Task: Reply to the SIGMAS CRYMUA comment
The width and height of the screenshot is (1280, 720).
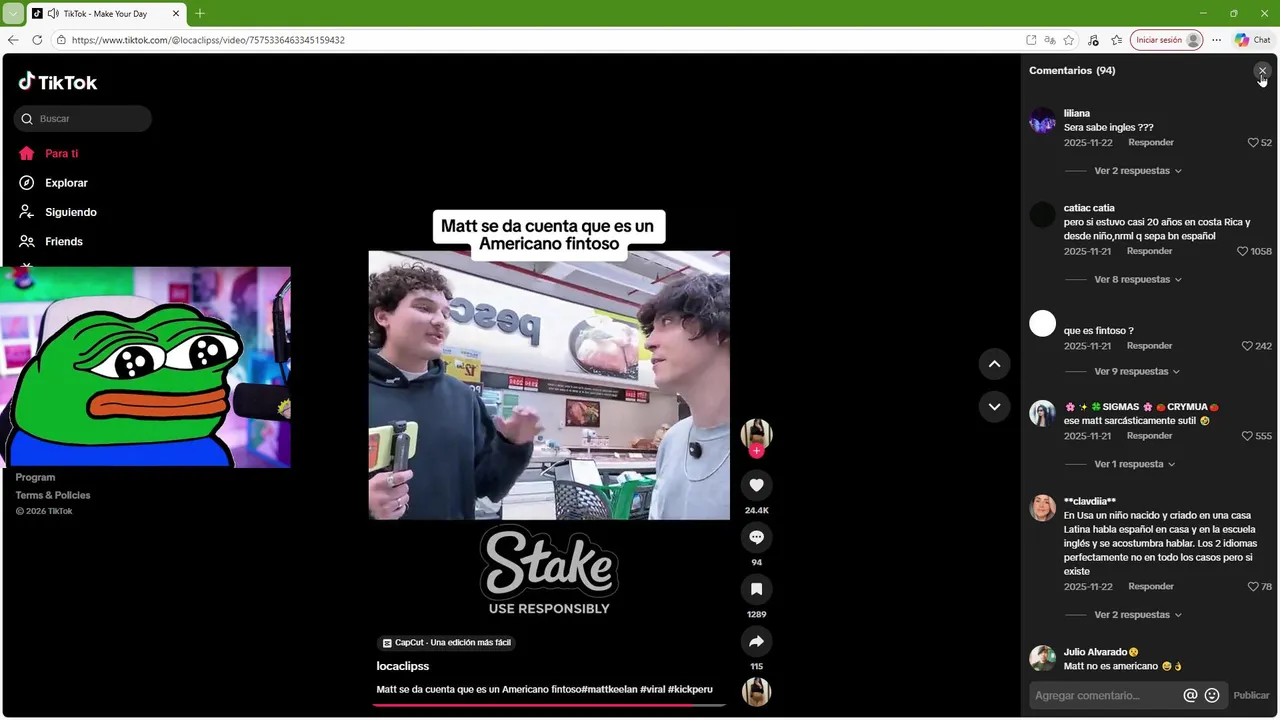Action: click(x=1149, y=436)
